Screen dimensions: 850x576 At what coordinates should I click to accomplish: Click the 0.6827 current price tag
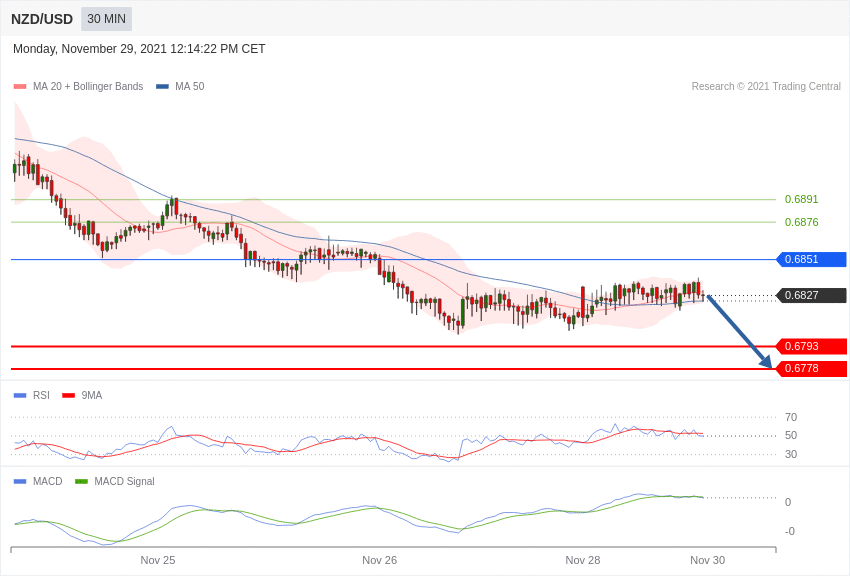click(x=812, y=295)
